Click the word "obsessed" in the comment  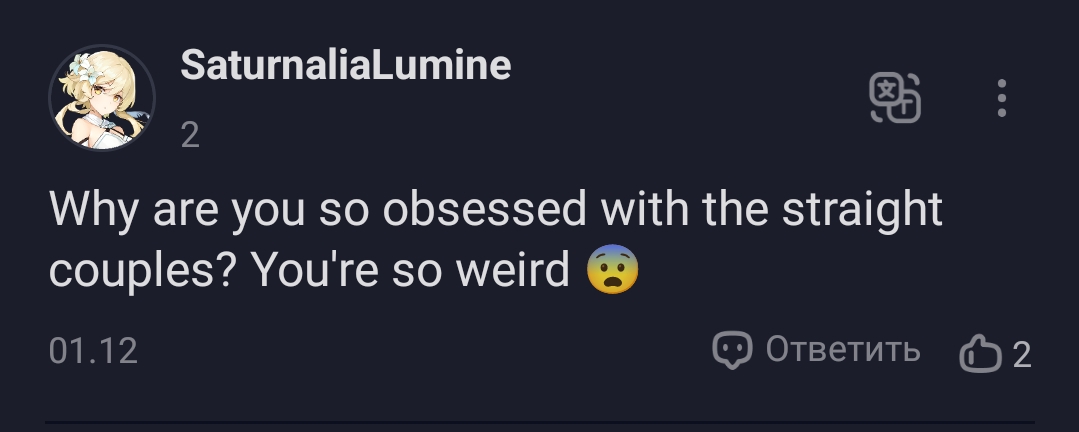[486, 210]
